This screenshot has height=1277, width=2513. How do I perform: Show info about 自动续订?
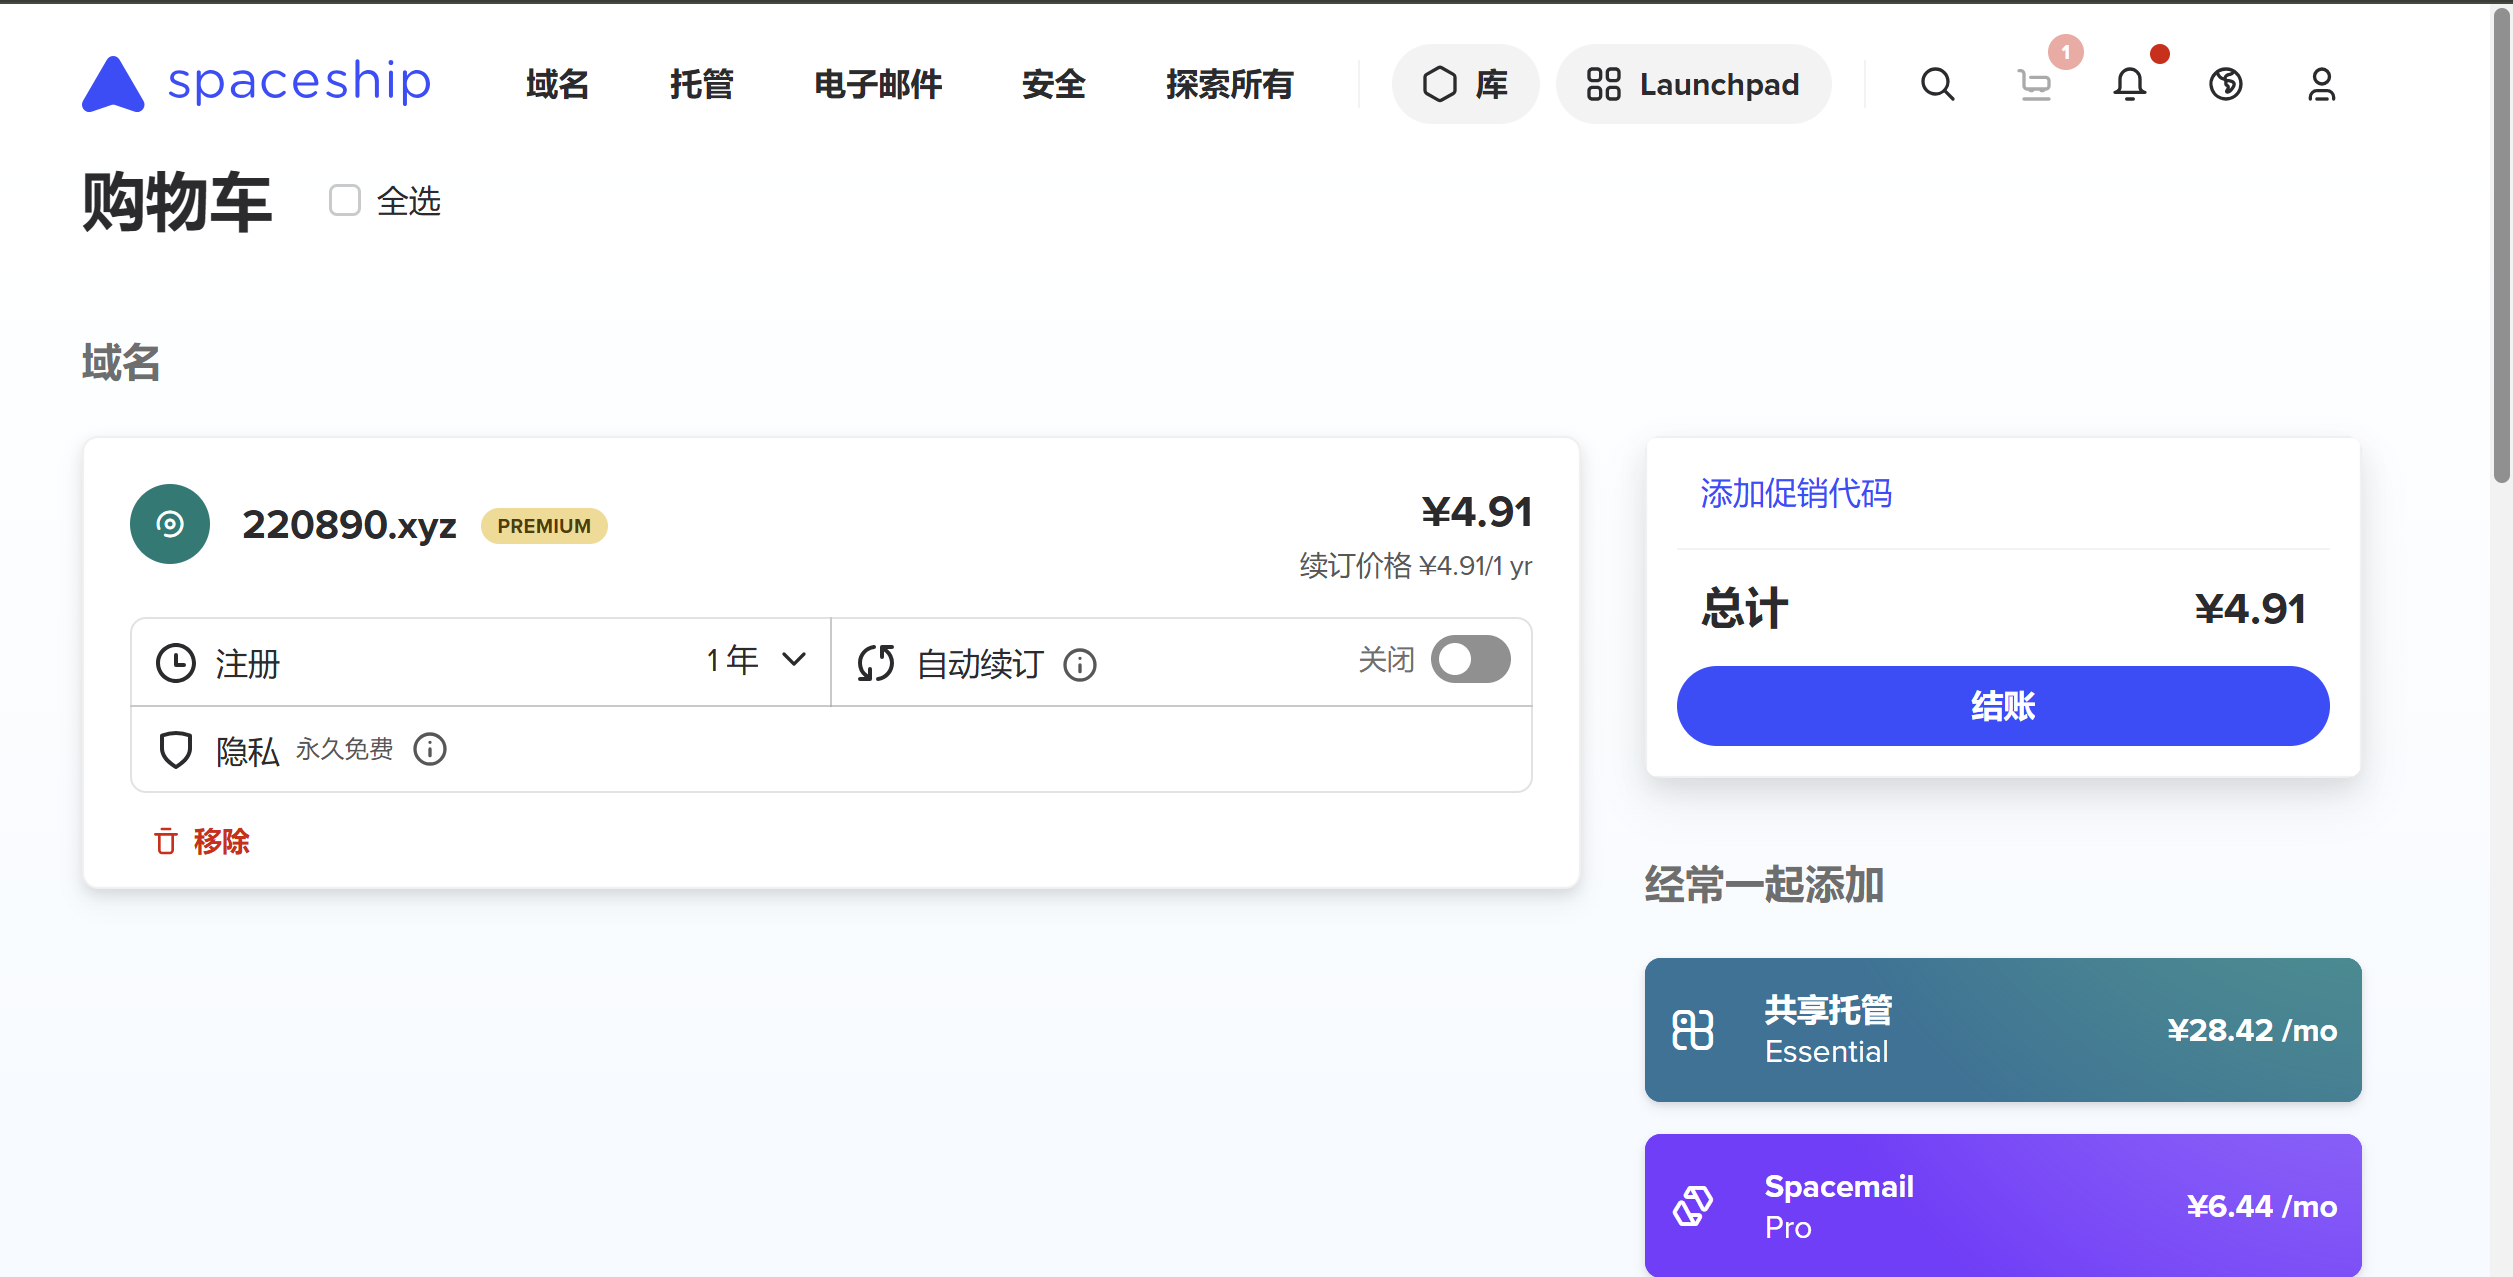coord(1080,664)
